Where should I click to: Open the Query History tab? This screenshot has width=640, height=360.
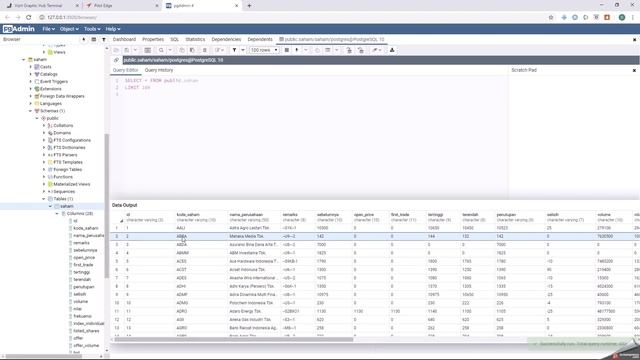tap(159, 70)
